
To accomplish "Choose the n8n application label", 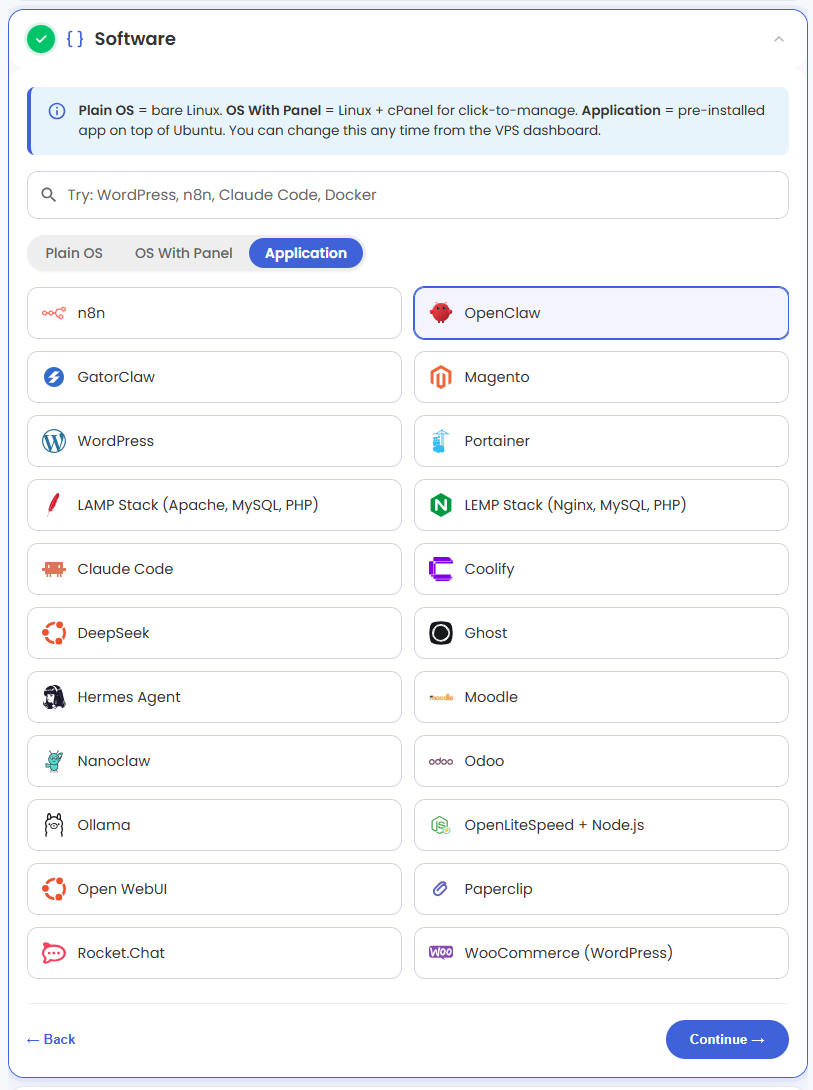I will [91, 313].
